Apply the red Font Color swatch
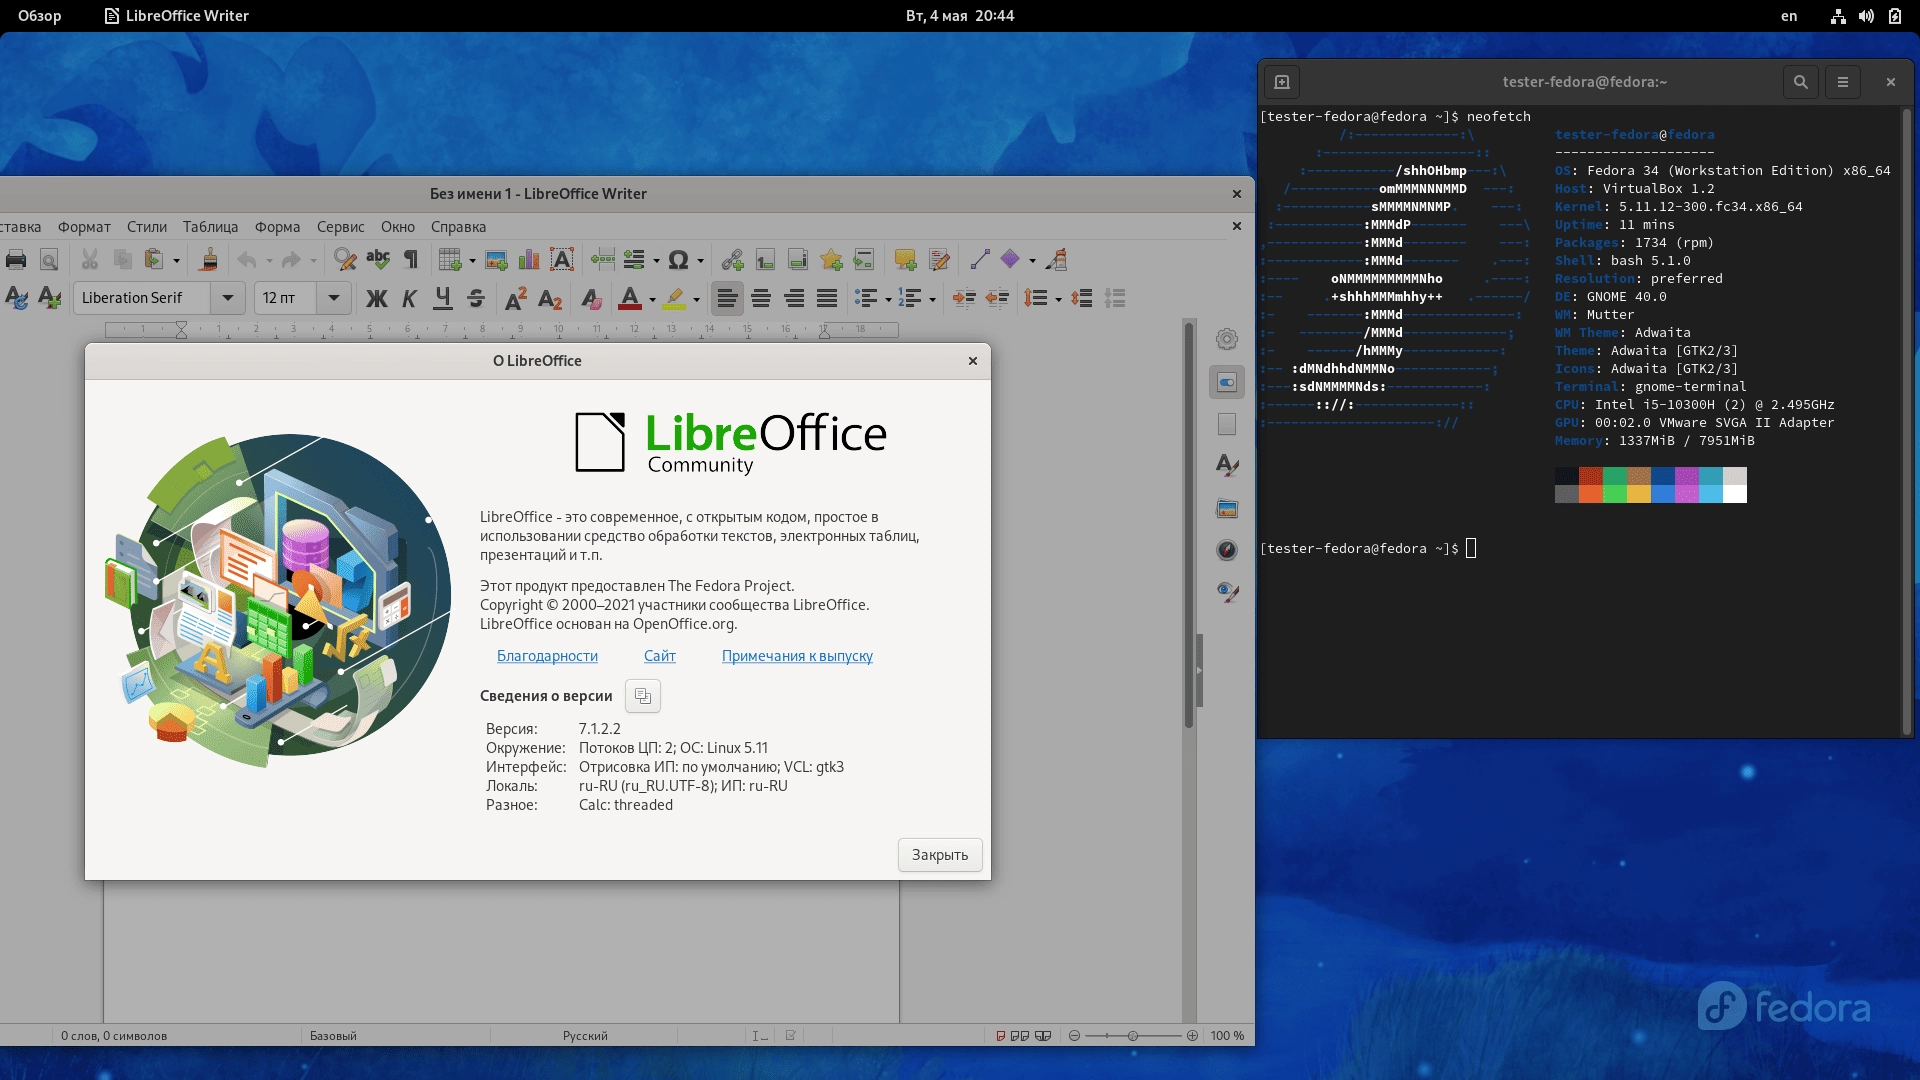Viewport: 1920px width, 1080px height. (630, 298)
